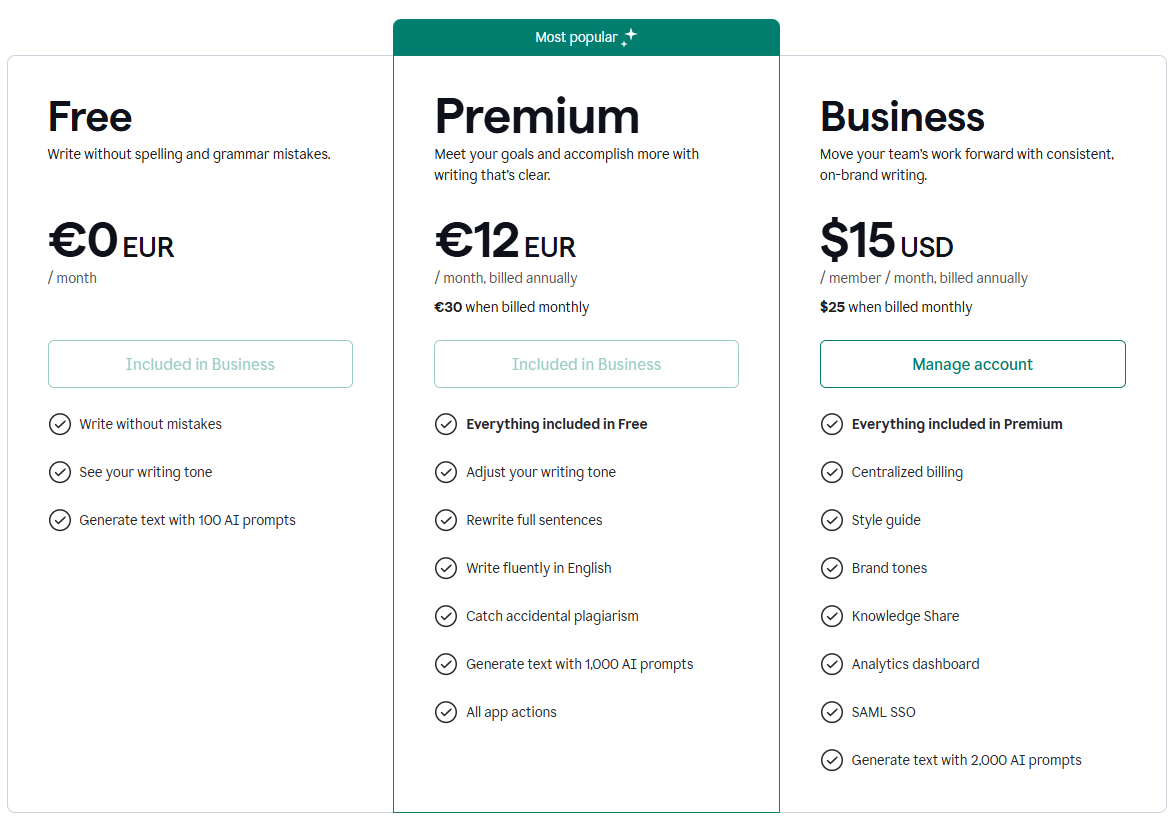Image resolution: width=1175 pixels, height=831 pixels.
Task: Click the Knowledge Share feature text
Action: coord(905,616)
